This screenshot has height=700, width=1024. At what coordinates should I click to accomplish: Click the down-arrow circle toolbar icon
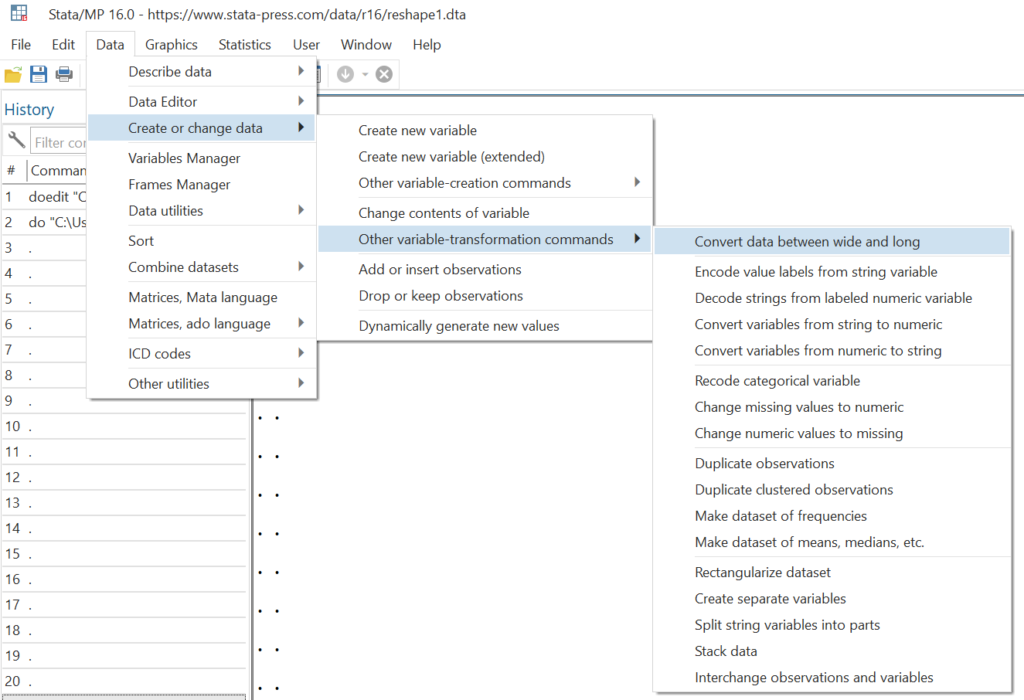(x=345, y=74)
